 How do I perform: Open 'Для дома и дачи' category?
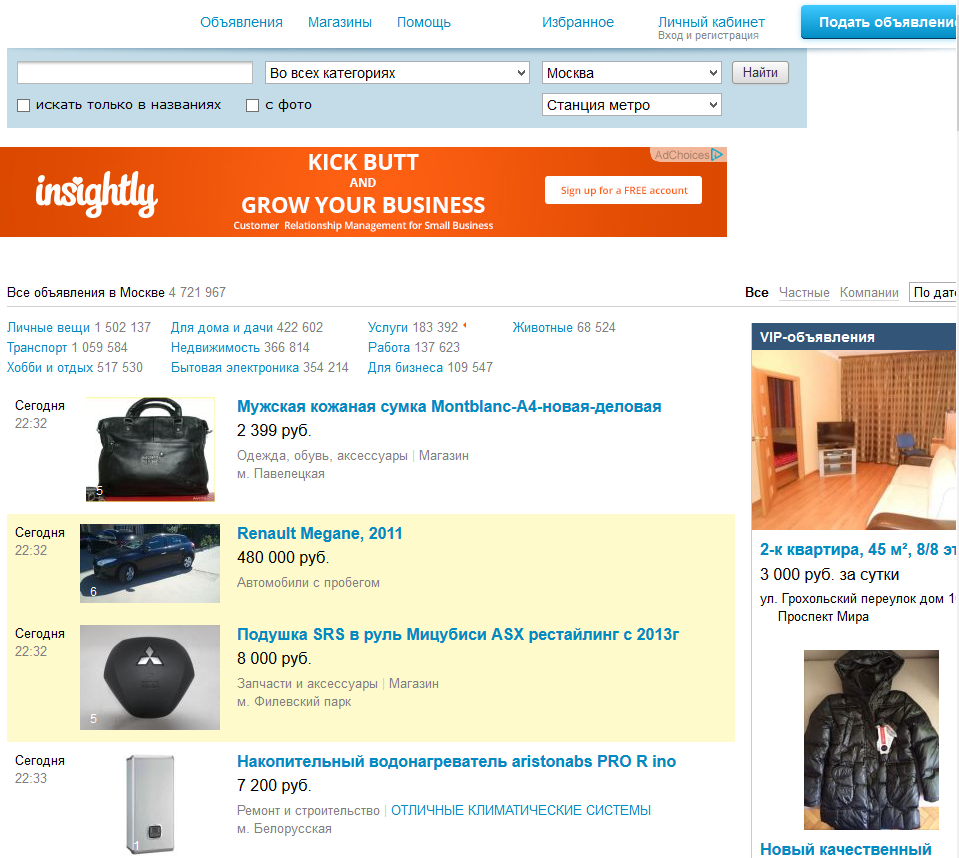pos(221,327)
